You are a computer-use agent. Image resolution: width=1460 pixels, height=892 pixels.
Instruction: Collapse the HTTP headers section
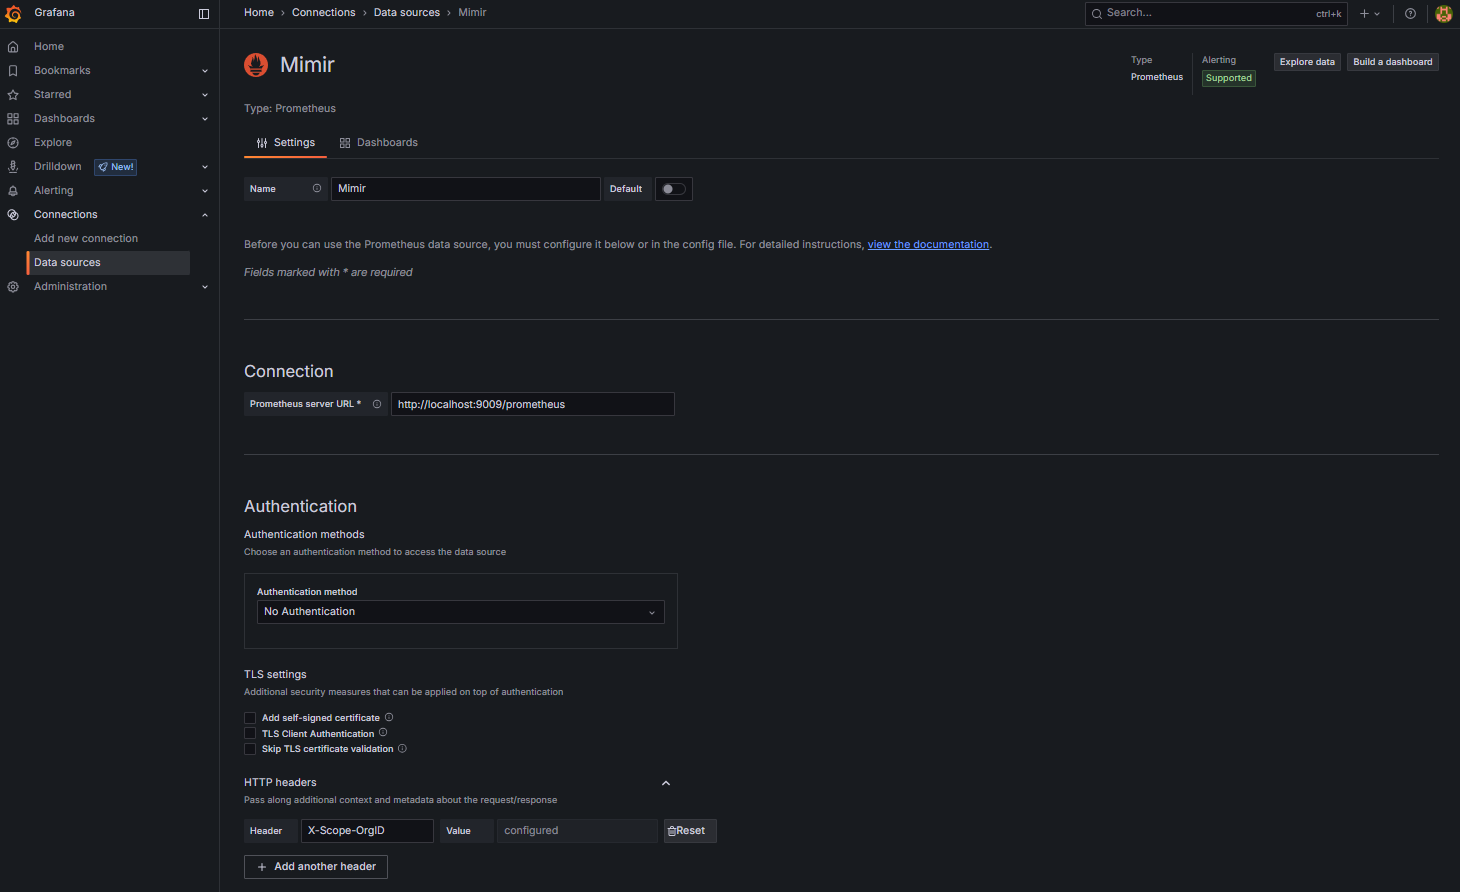665,783
